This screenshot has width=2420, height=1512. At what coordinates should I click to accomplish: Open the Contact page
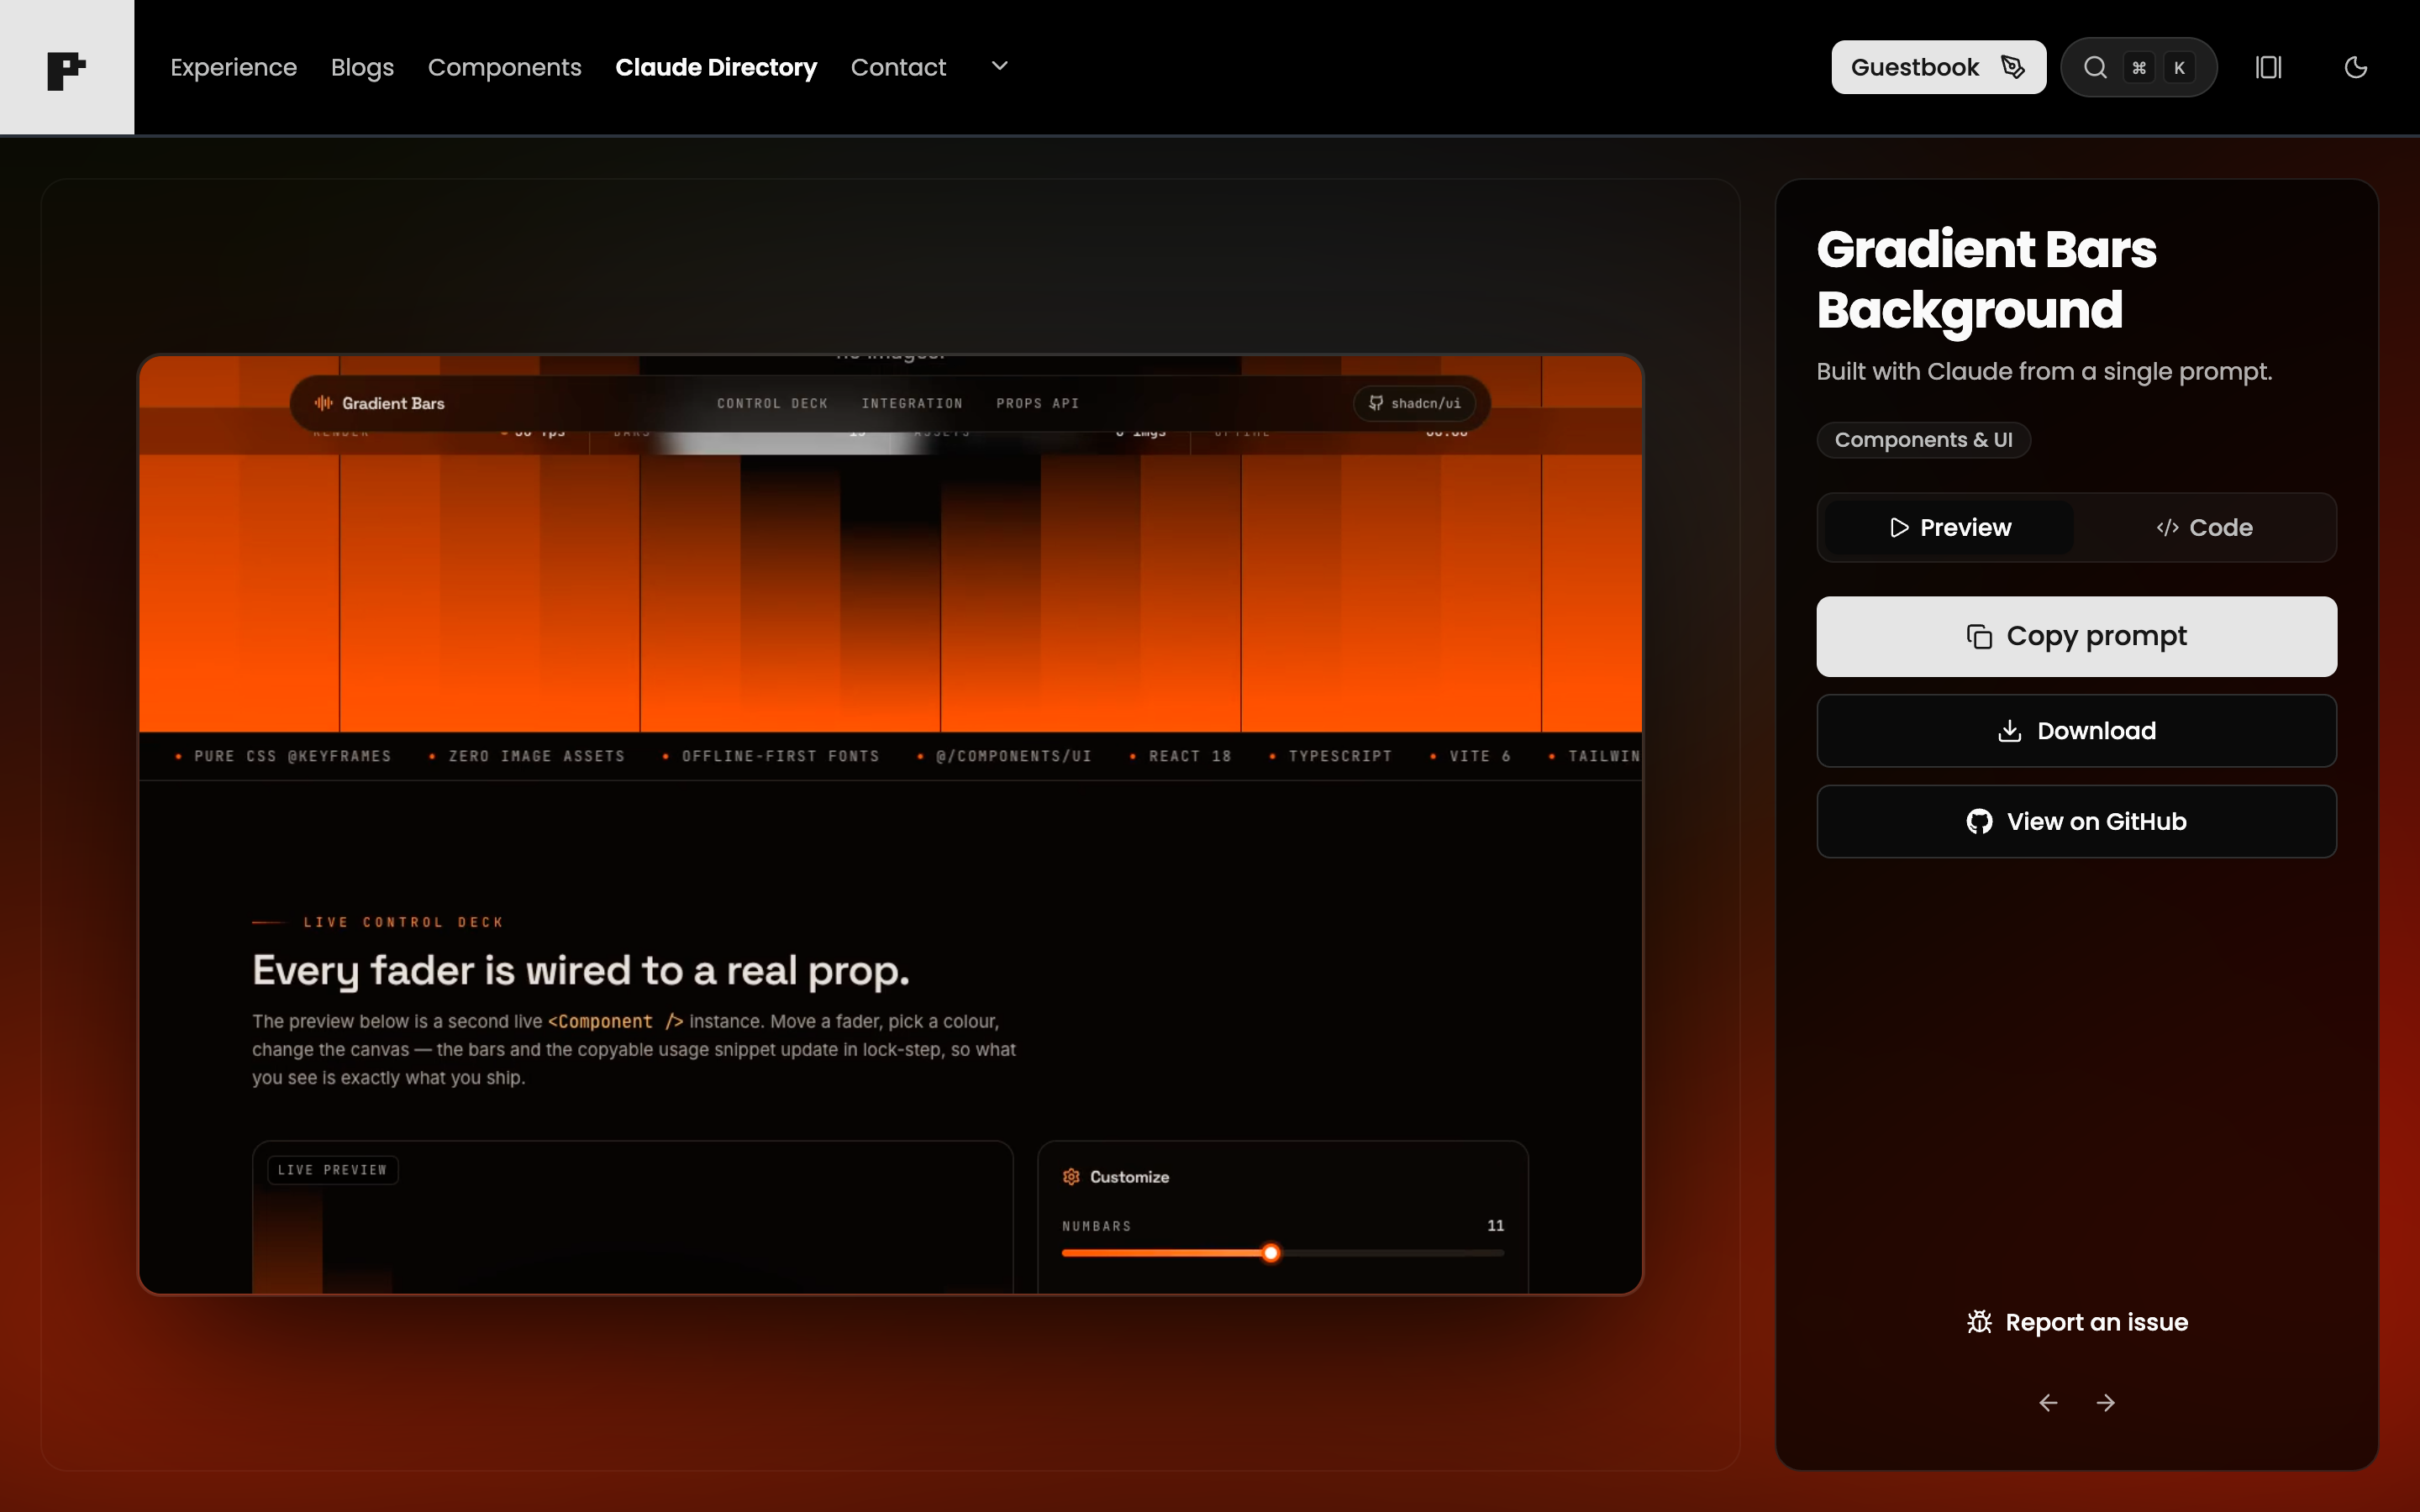(898, 67)
